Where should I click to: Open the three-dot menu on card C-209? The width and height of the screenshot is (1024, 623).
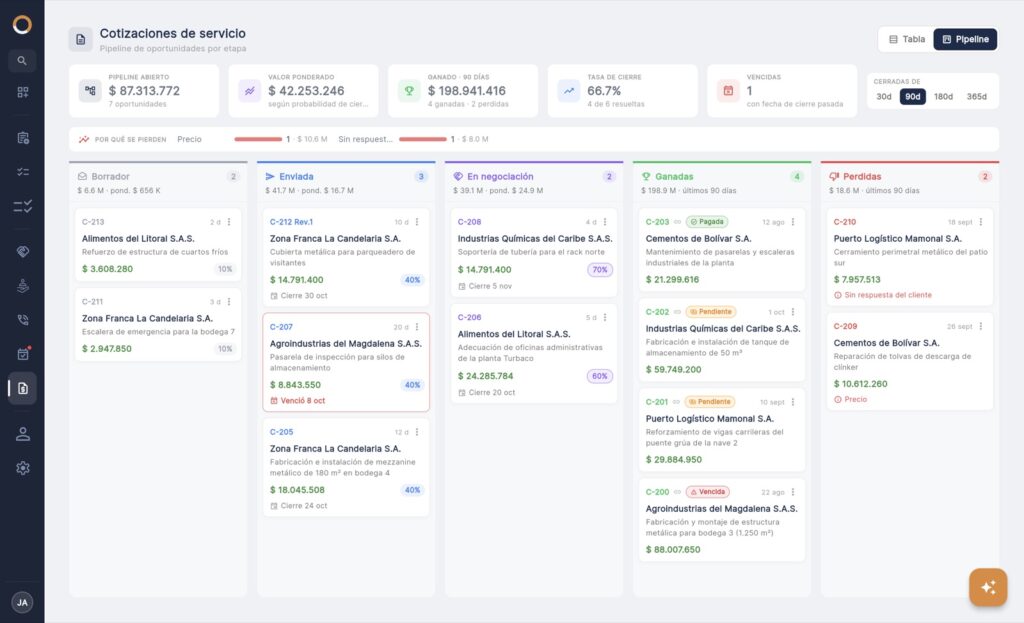pos(981,326)
